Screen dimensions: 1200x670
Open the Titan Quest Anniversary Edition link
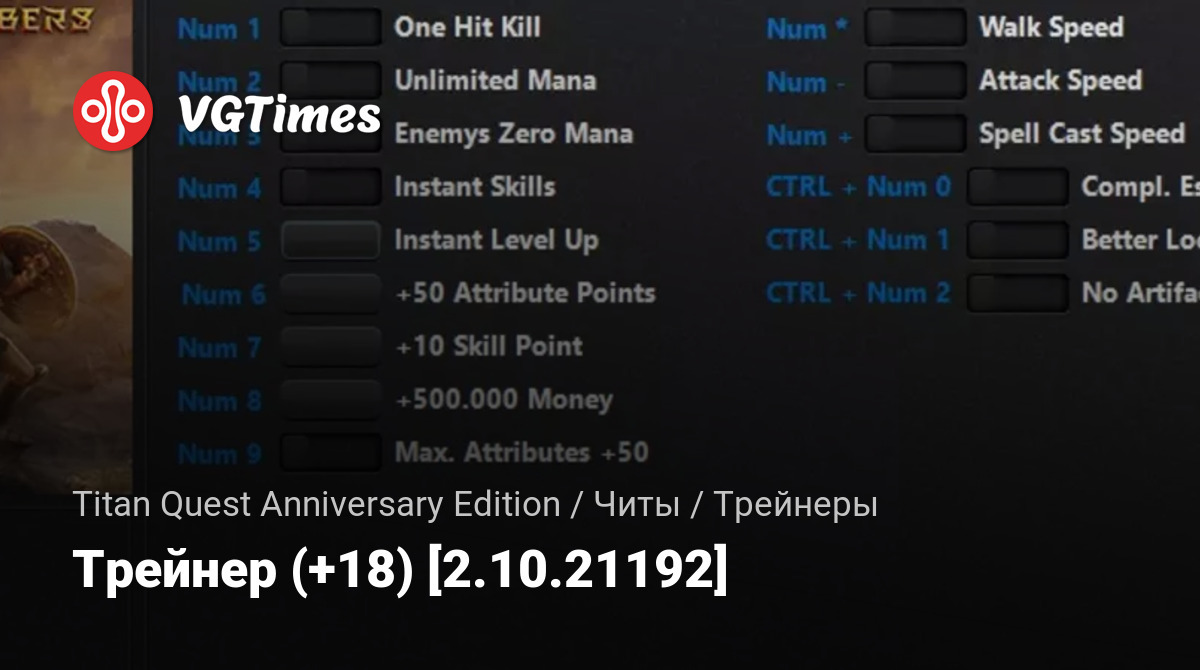[x=316, y=505]
